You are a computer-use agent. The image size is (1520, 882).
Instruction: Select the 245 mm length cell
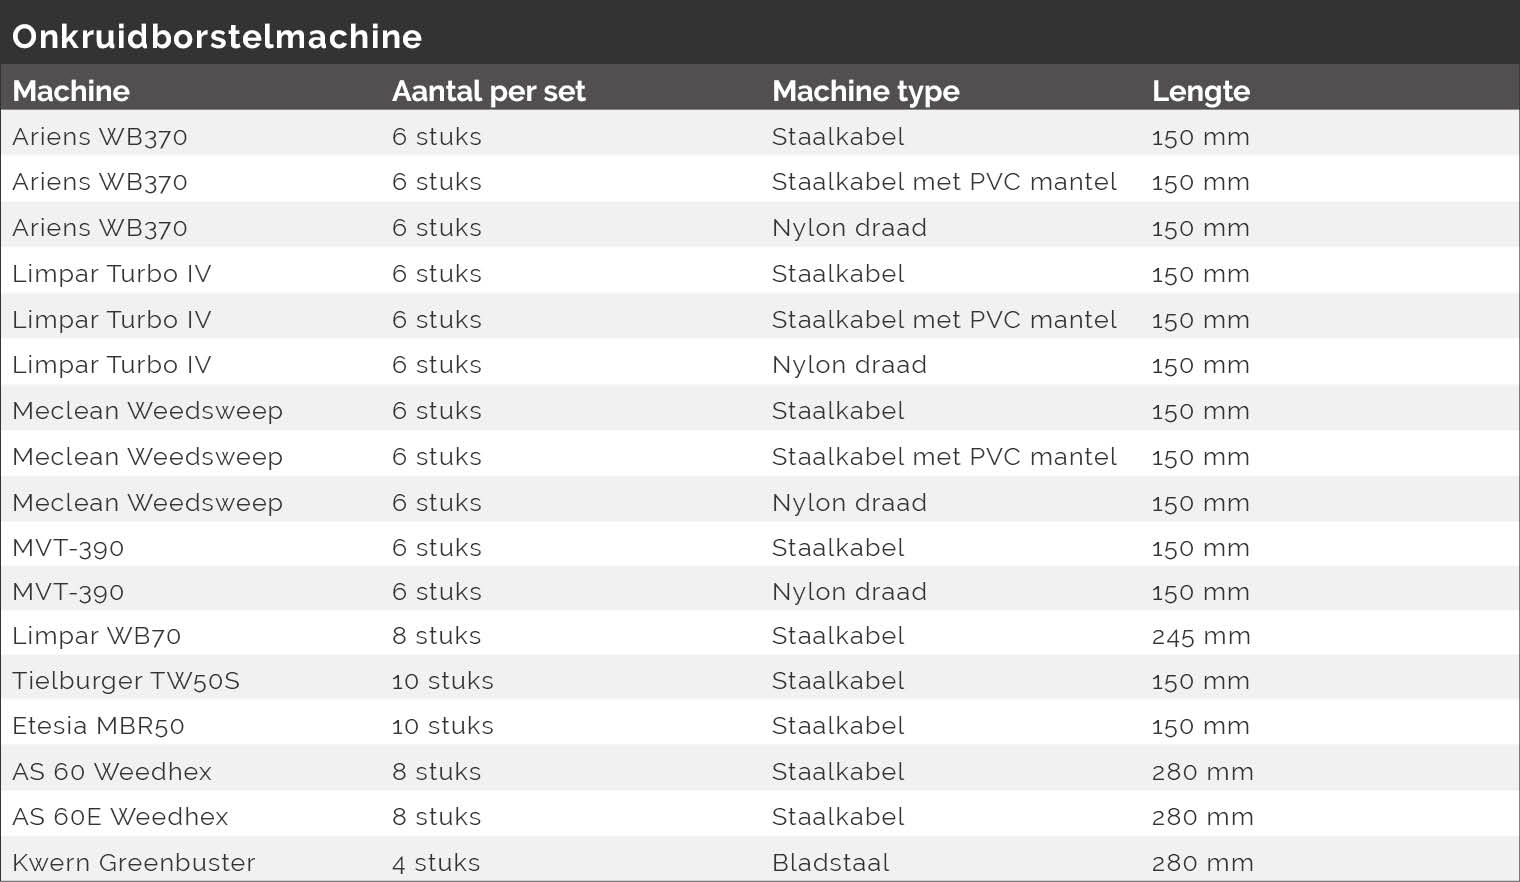coord(1201,636)
